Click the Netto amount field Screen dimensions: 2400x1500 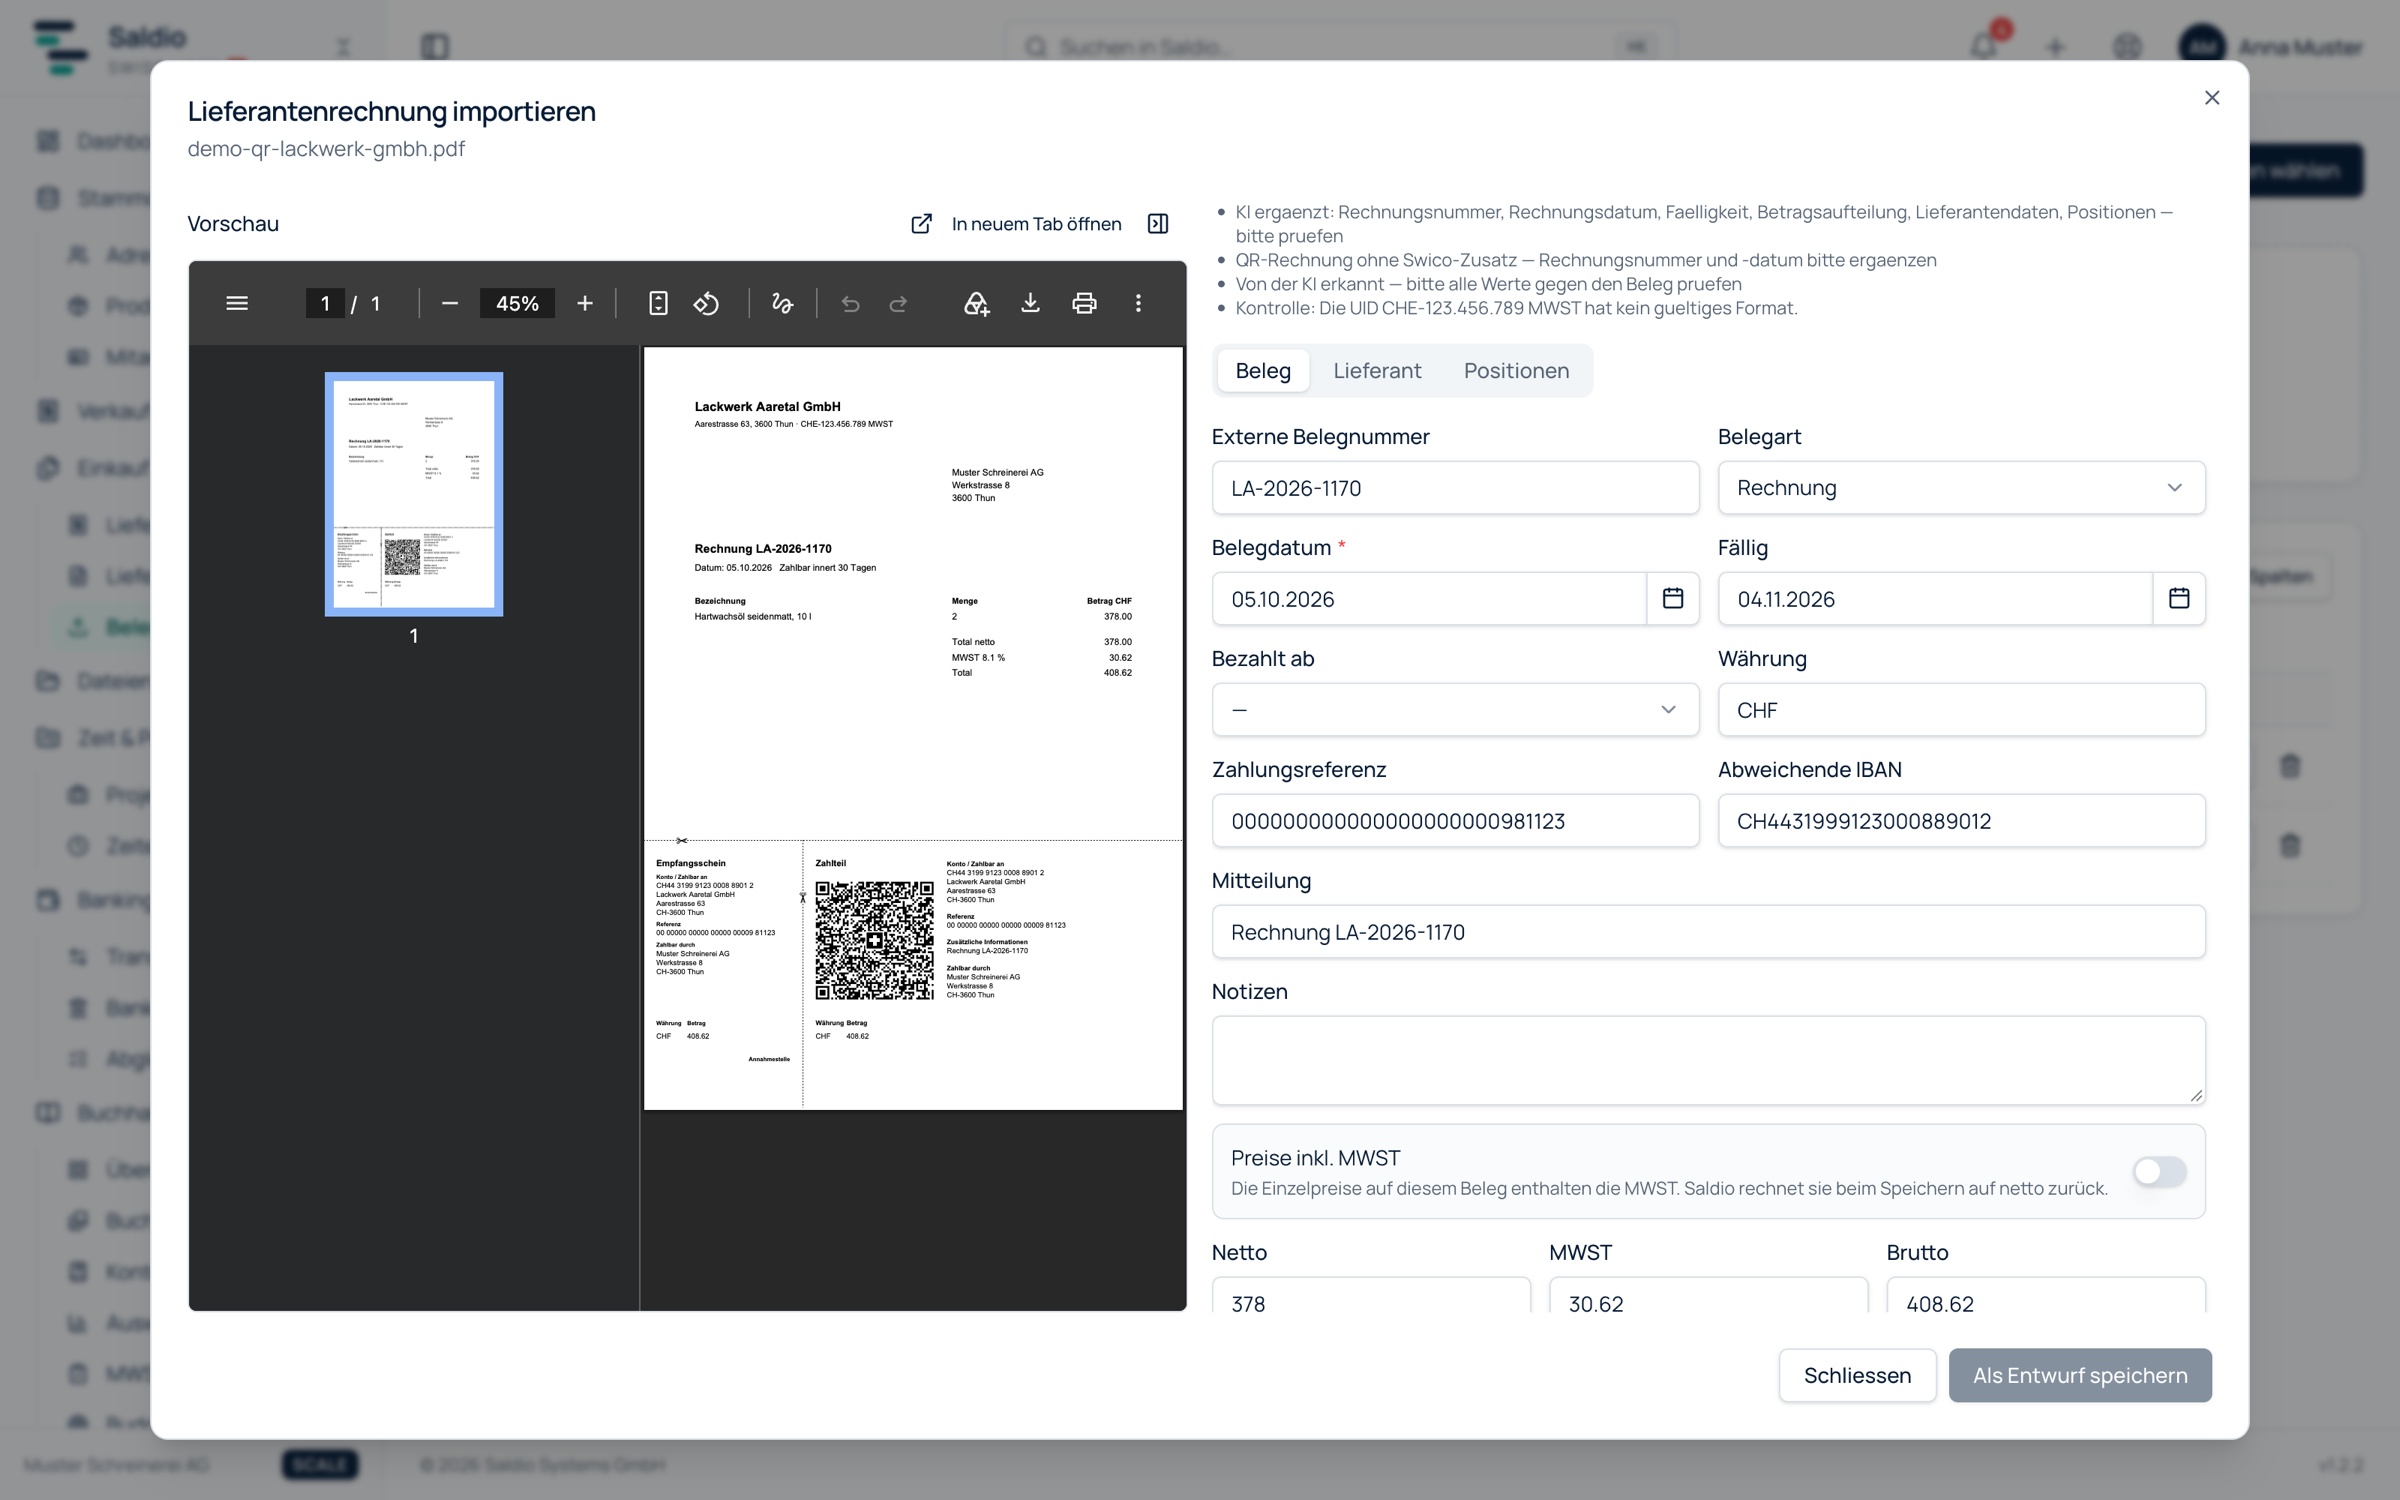click(1370, 1296)
